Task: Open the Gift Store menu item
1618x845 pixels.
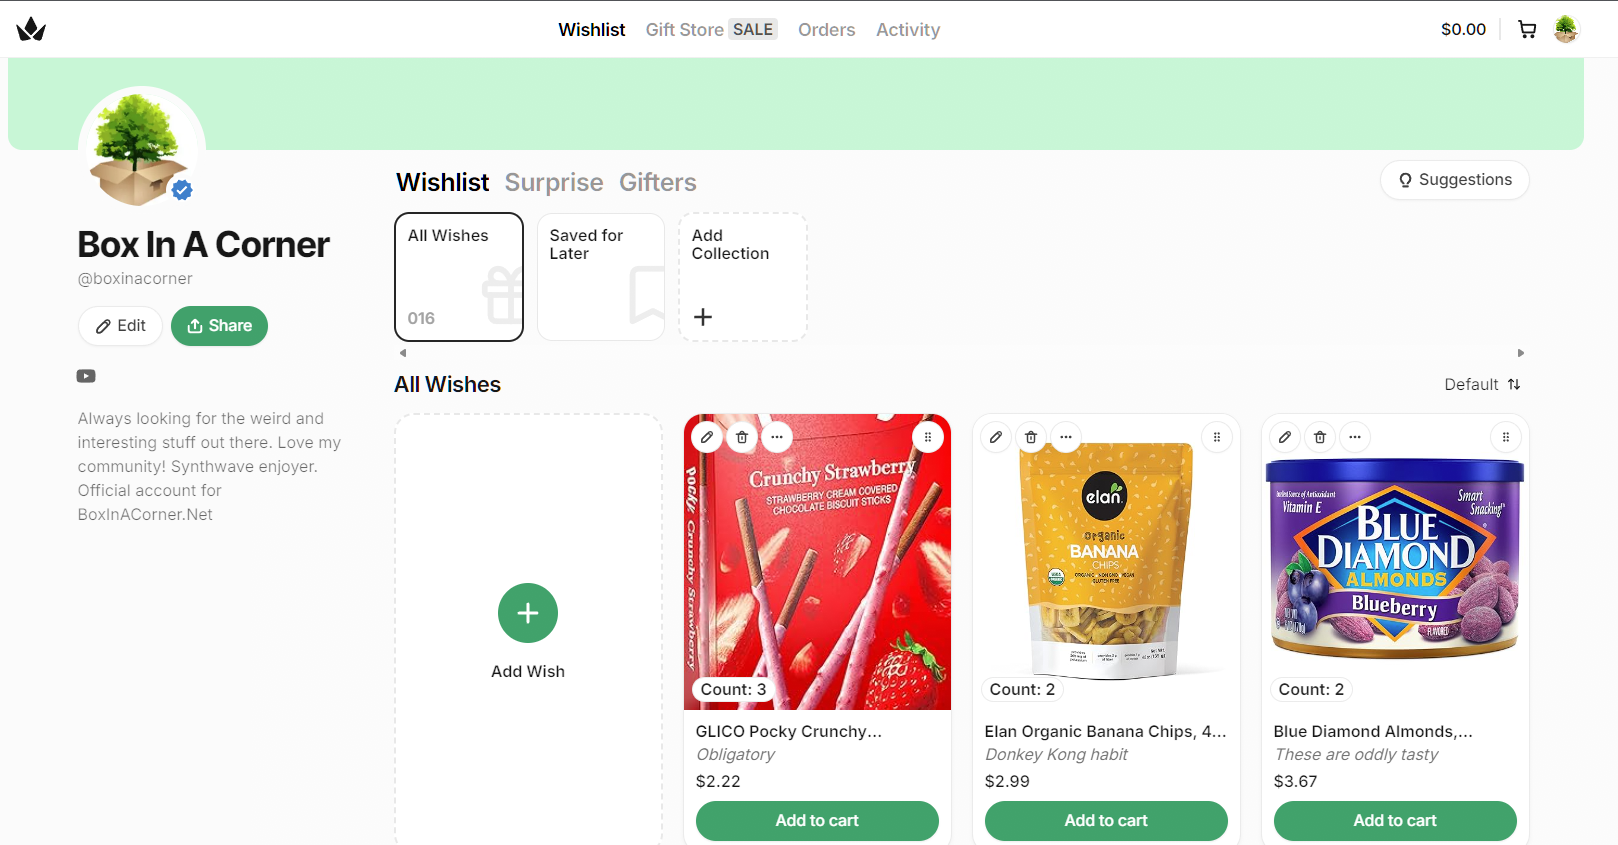Action: 711,30
